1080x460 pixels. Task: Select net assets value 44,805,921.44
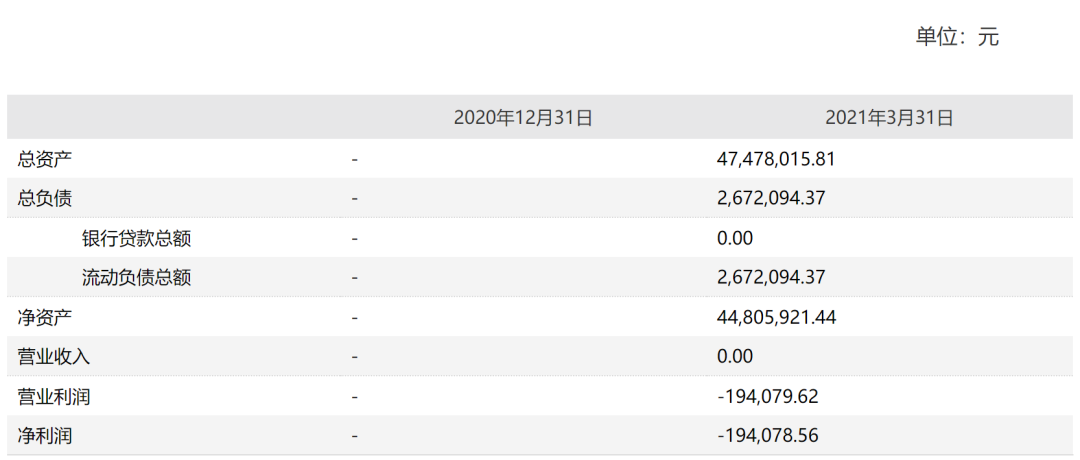tap(777, 318)
